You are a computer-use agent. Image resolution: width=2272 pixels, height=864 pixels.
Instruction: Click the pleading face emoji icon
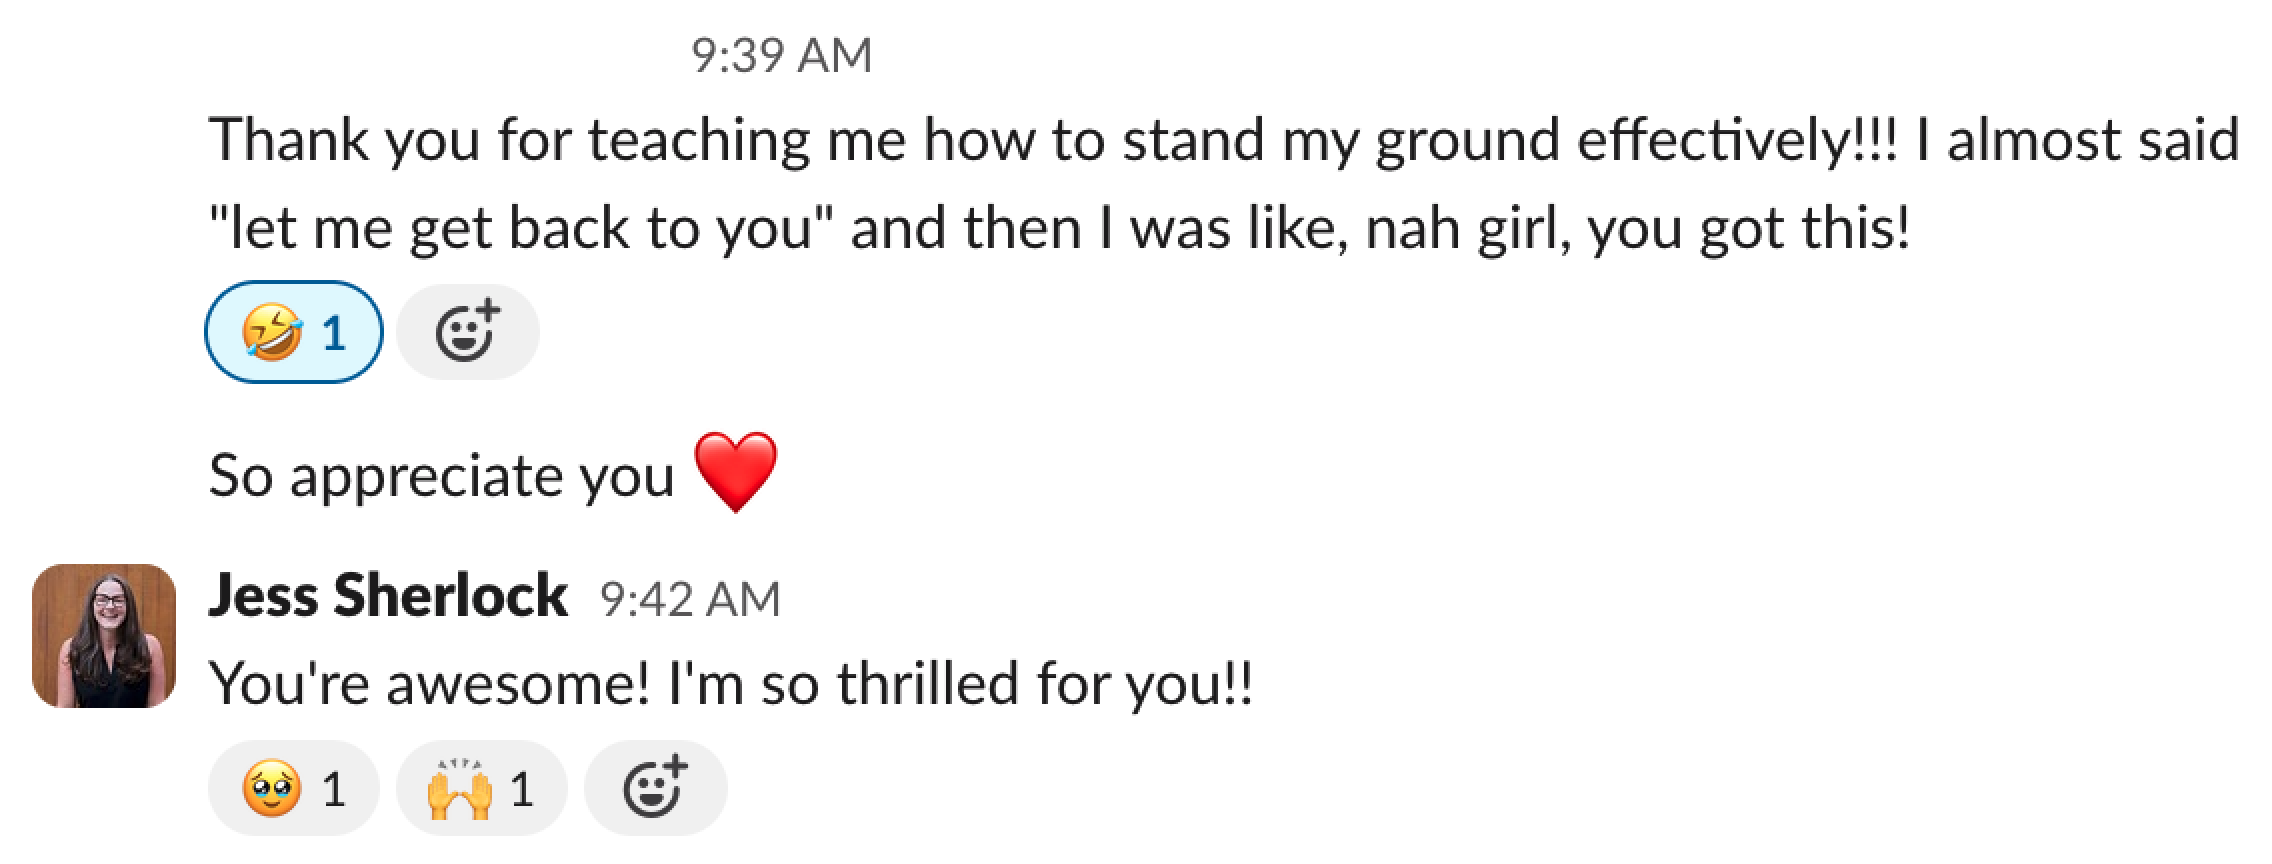coord(271,789)
